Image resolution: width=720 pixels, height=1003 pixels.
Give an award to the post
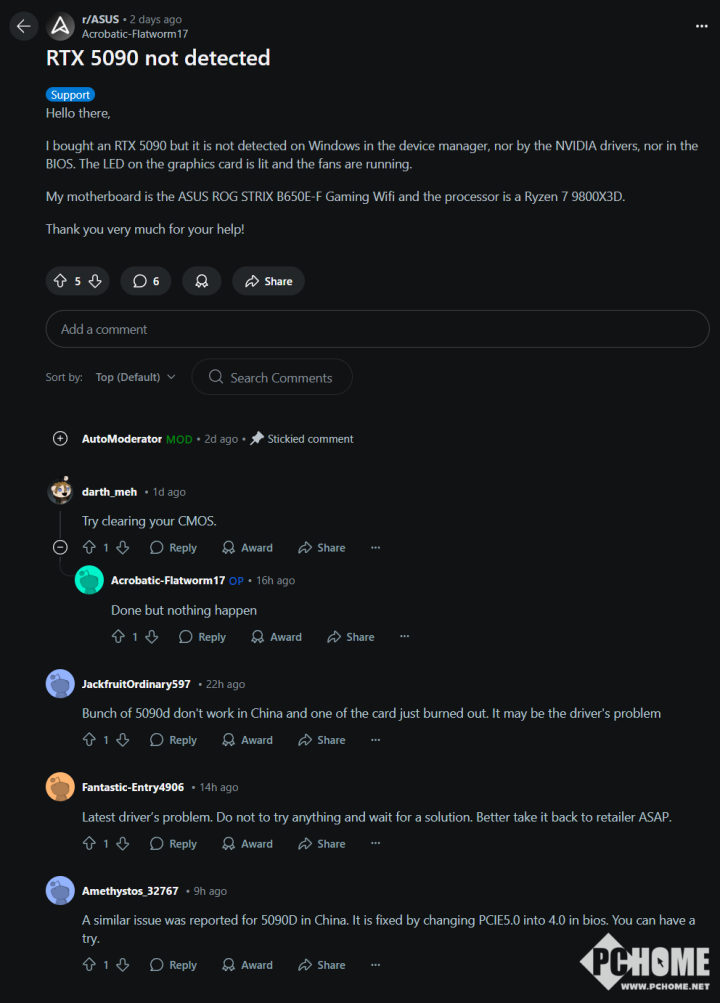[202, 281]
